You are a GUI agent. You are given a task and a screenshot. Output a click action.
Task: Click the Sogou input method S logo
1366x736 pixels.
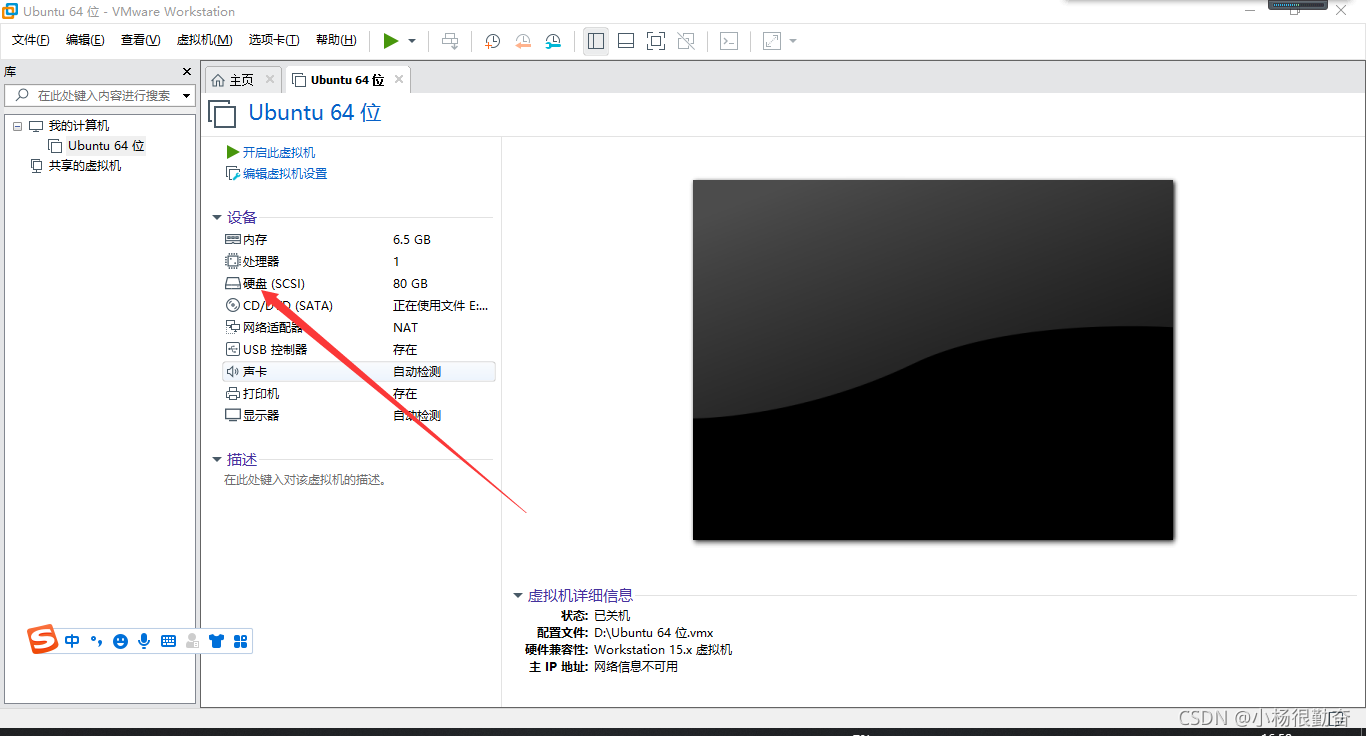point(43,639)
